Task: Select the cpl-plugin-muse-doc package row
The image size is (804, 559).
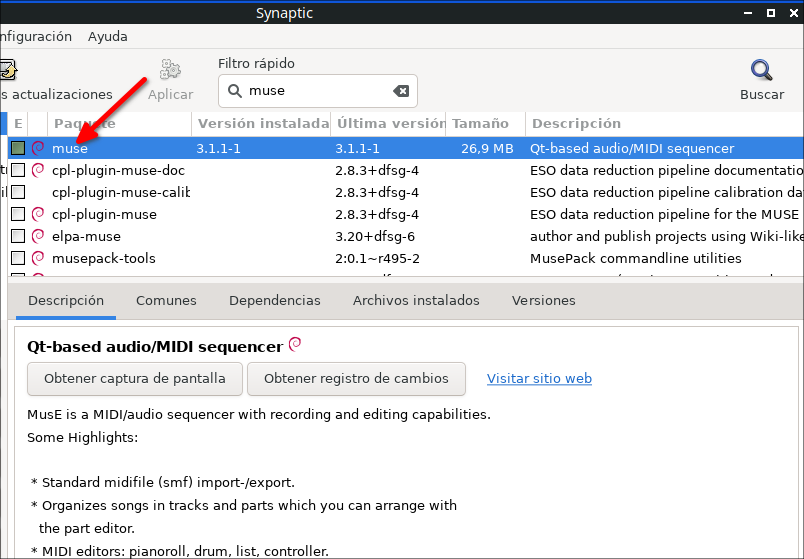Action: (406, 170)
